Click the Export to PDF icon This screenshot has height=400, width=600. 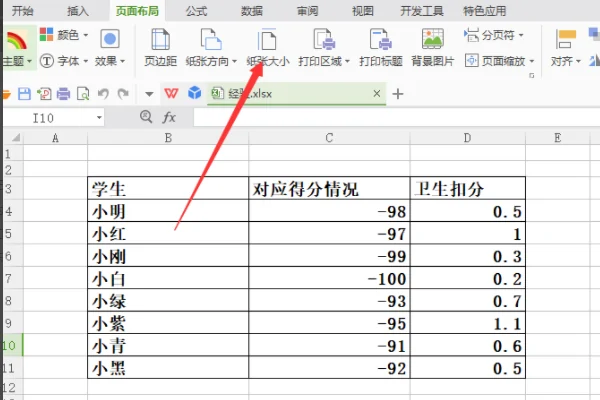(x=44, y=94)
